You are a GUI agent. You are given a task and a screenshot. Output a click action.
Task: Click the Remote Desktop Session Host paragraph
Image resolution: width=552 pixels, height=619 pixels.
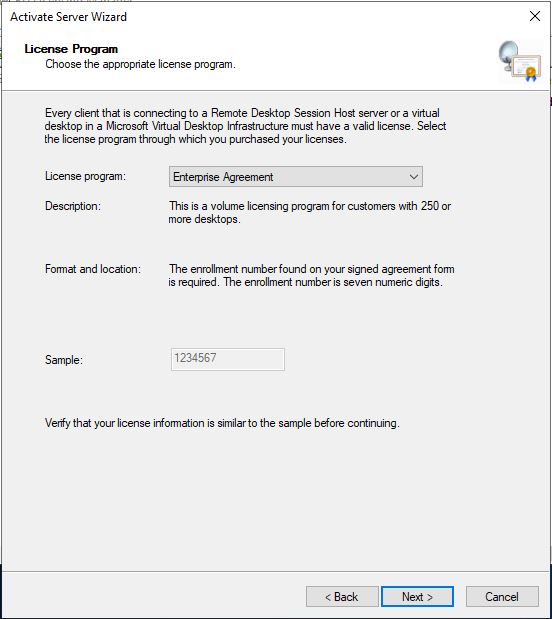coord(245,126)
